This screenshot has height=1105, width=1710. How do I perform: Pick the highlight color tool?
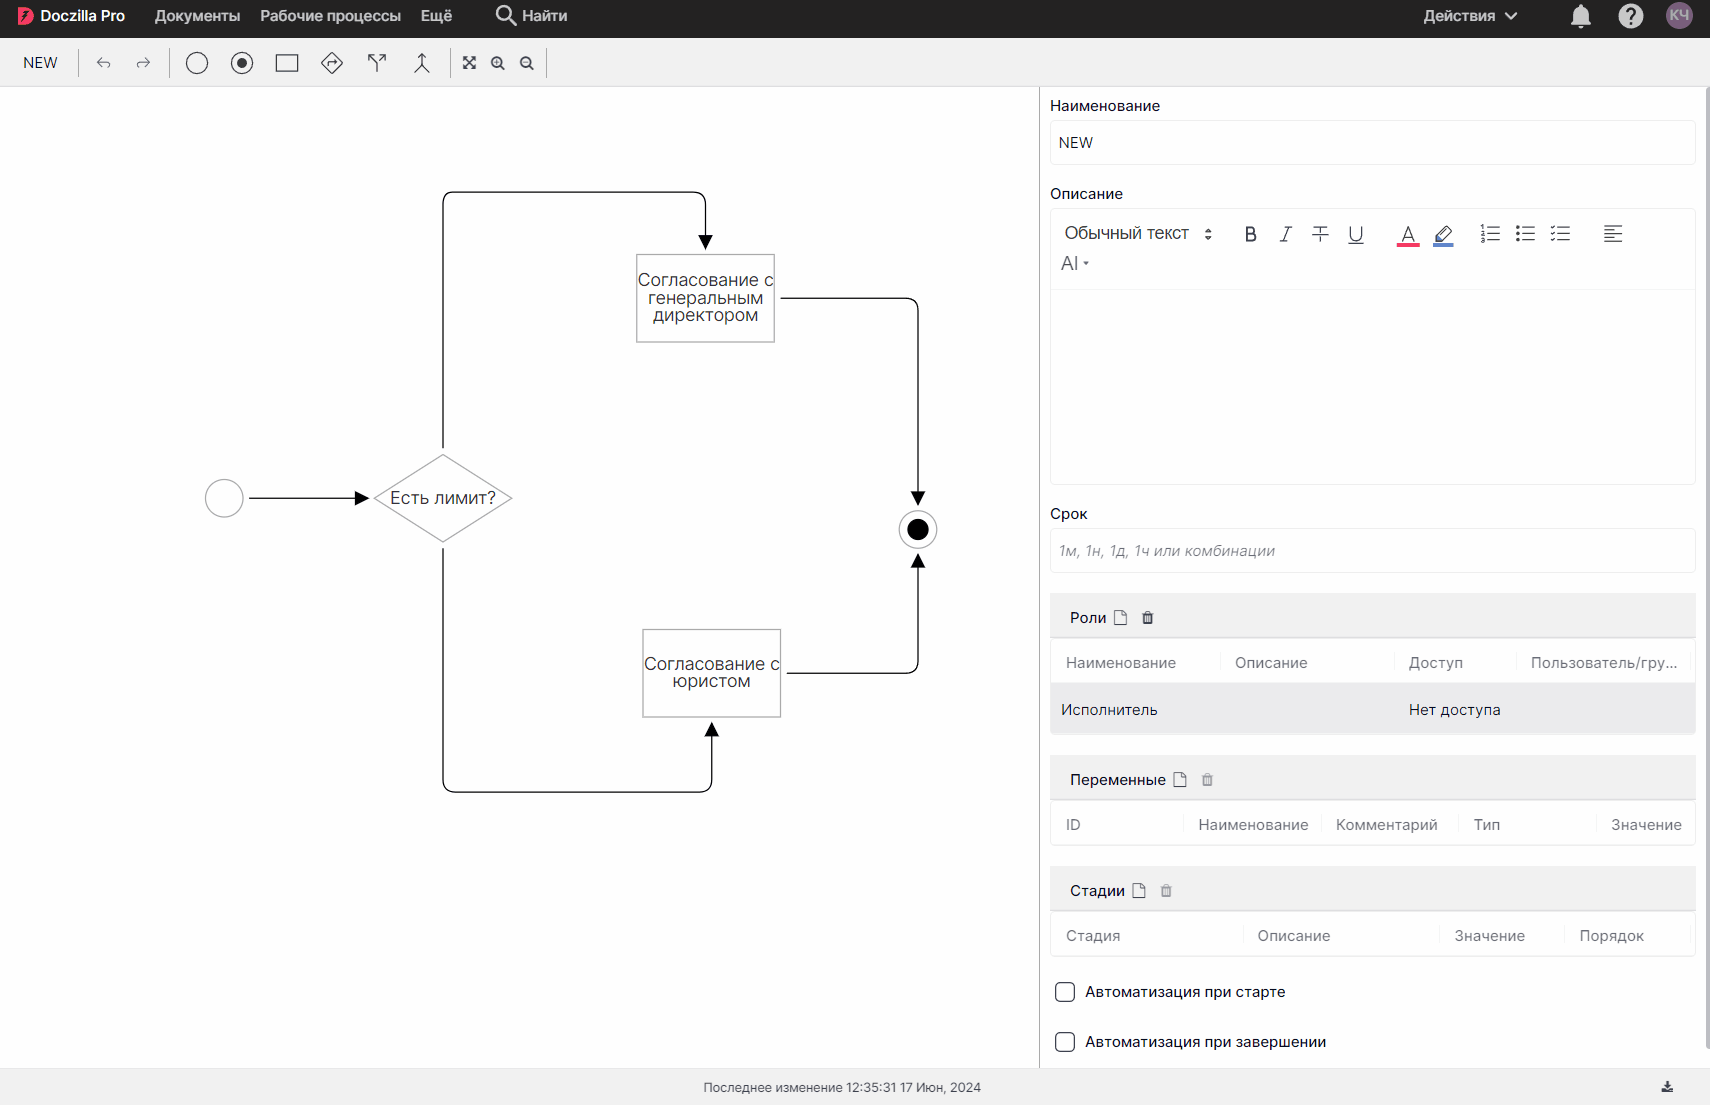1443,234
